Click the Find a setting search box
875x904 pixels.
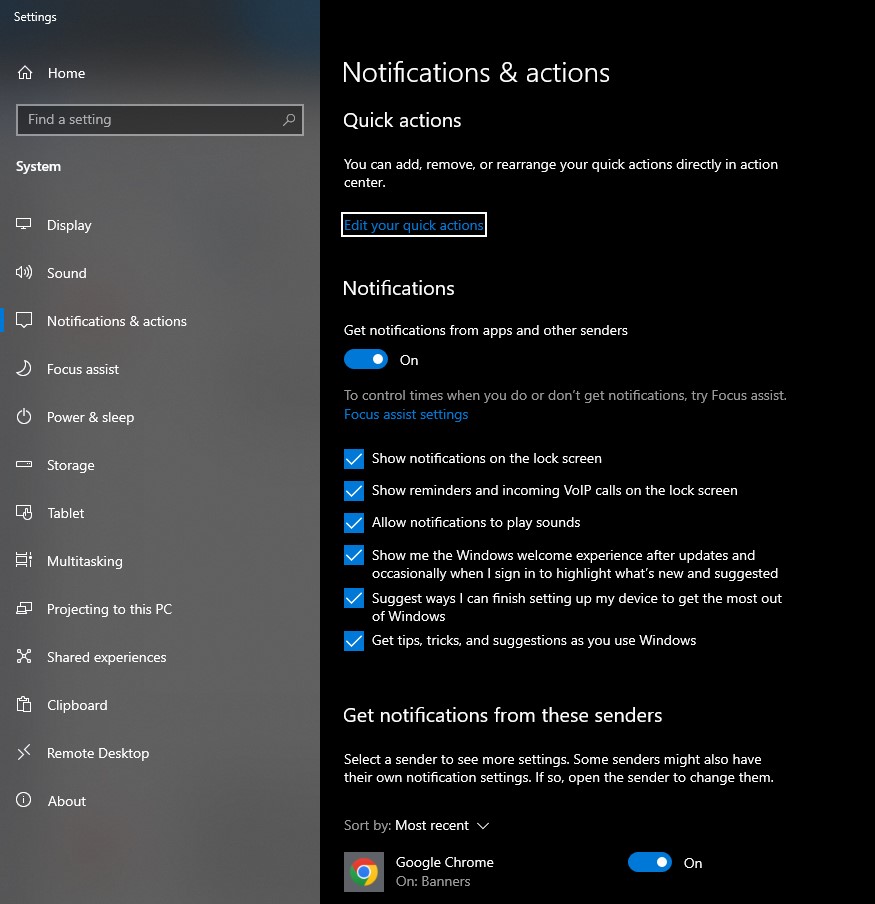click(160, 119)
